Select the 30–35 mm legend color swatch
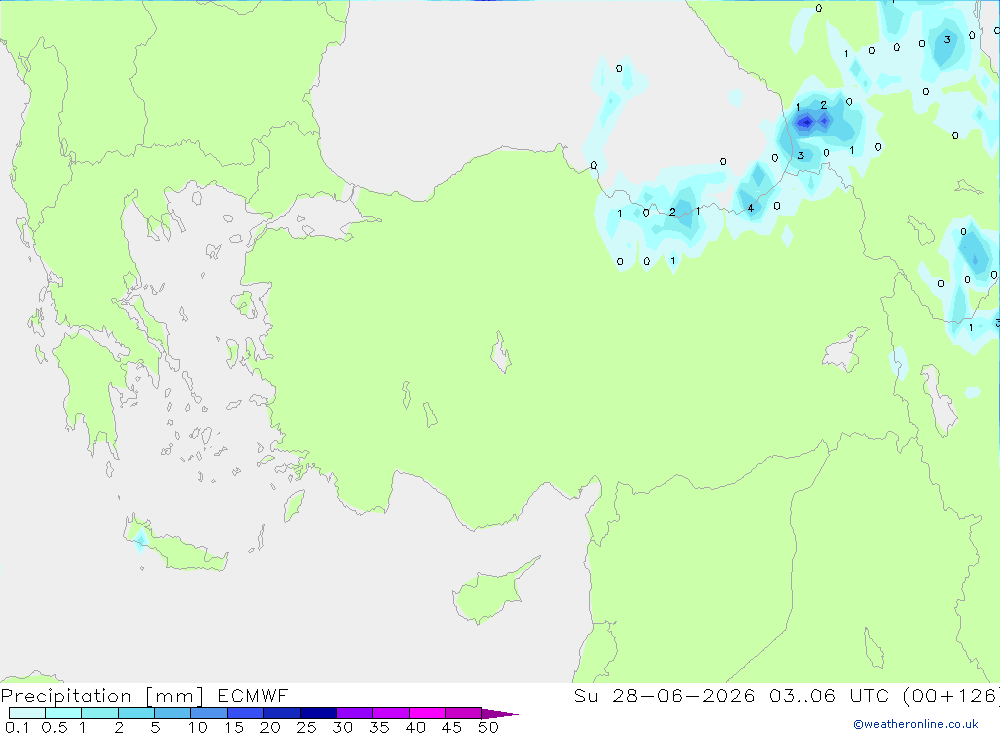This screenshot has width=1000, height=733. (x=355, y=713)
